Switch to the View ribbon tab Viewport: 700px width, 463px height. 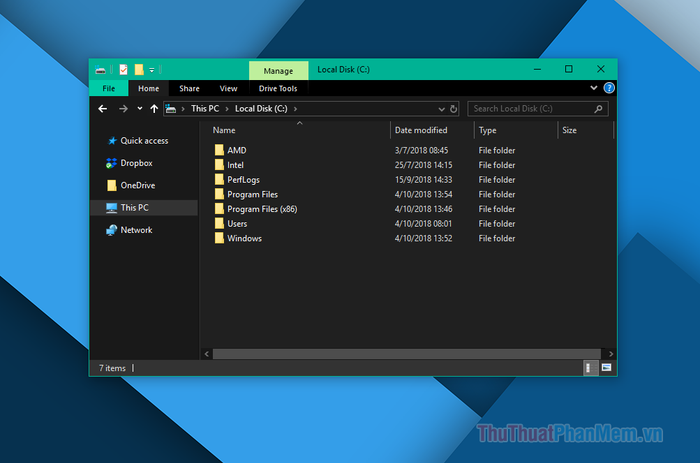228,88
